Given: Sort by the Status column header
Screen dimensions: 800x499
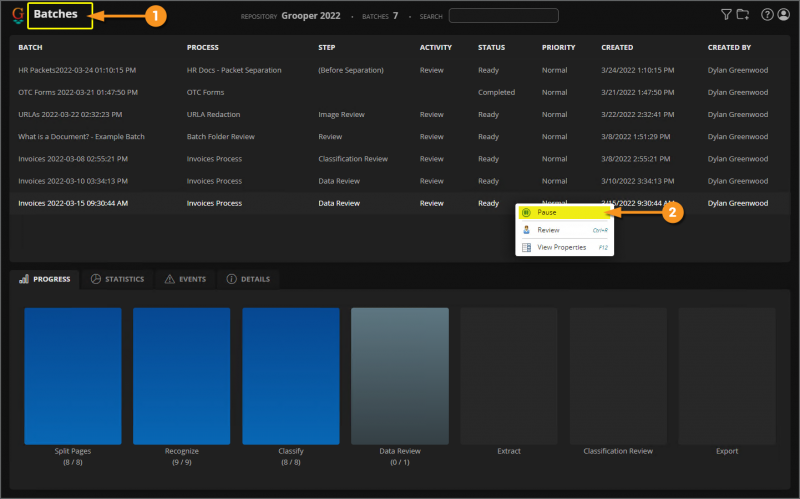Looking at the screenshot, I should tap(491, 47).
